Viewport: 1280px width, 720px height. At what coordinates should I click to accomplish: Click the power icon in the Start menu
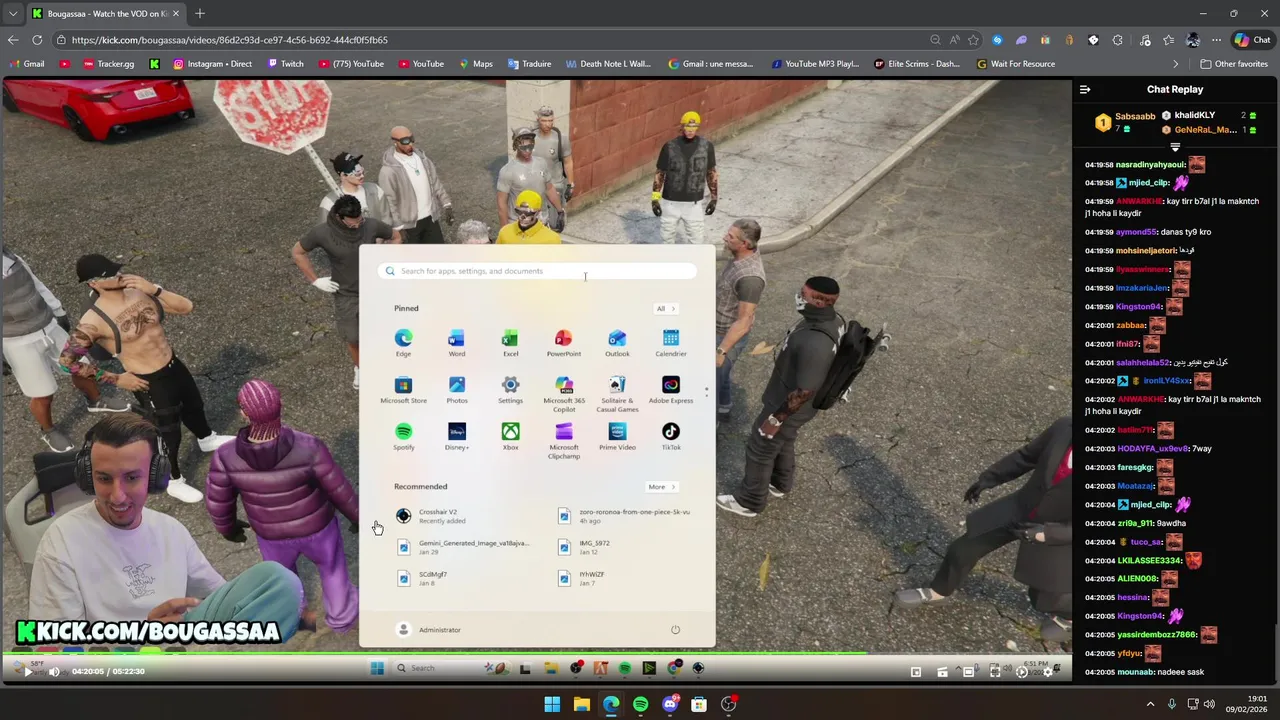675,630
